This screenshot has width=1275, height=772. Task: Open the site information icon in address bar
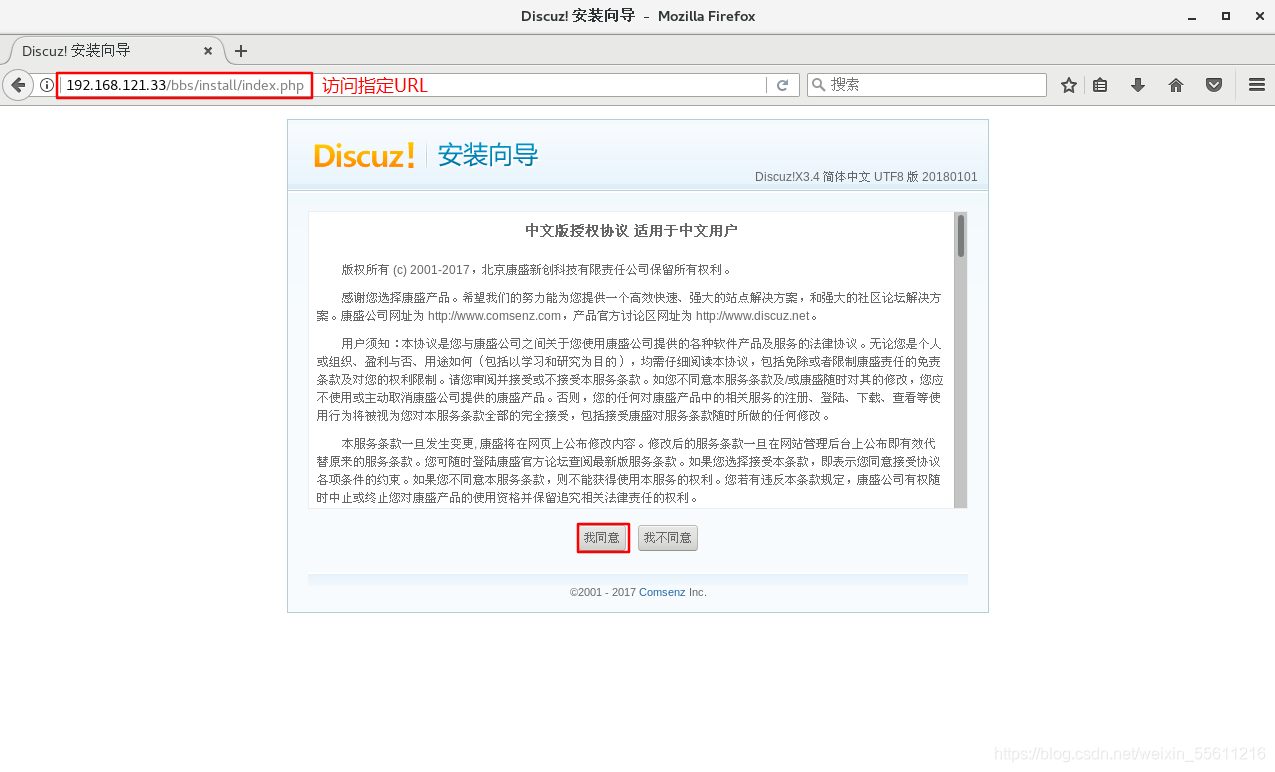[x=46, y=85]
